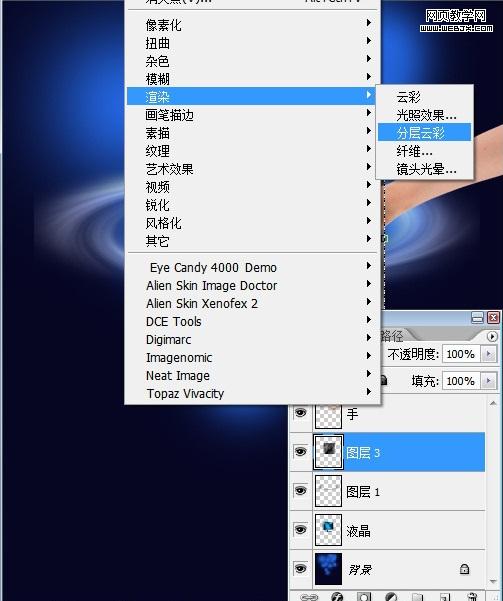This screenshot has width=503, height=601.
Task: Expand the 其它 submenu arrow
Action: [369, 239]
